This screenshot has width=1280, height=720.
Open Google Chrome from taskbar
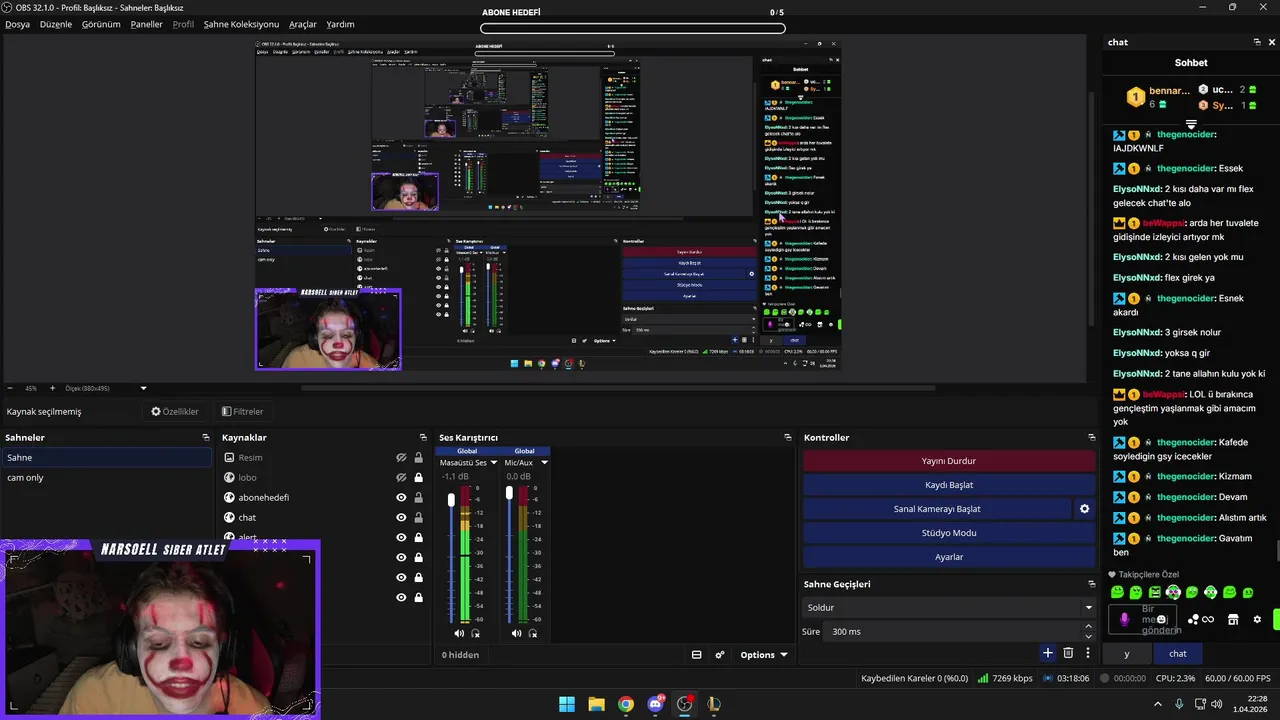626,704
